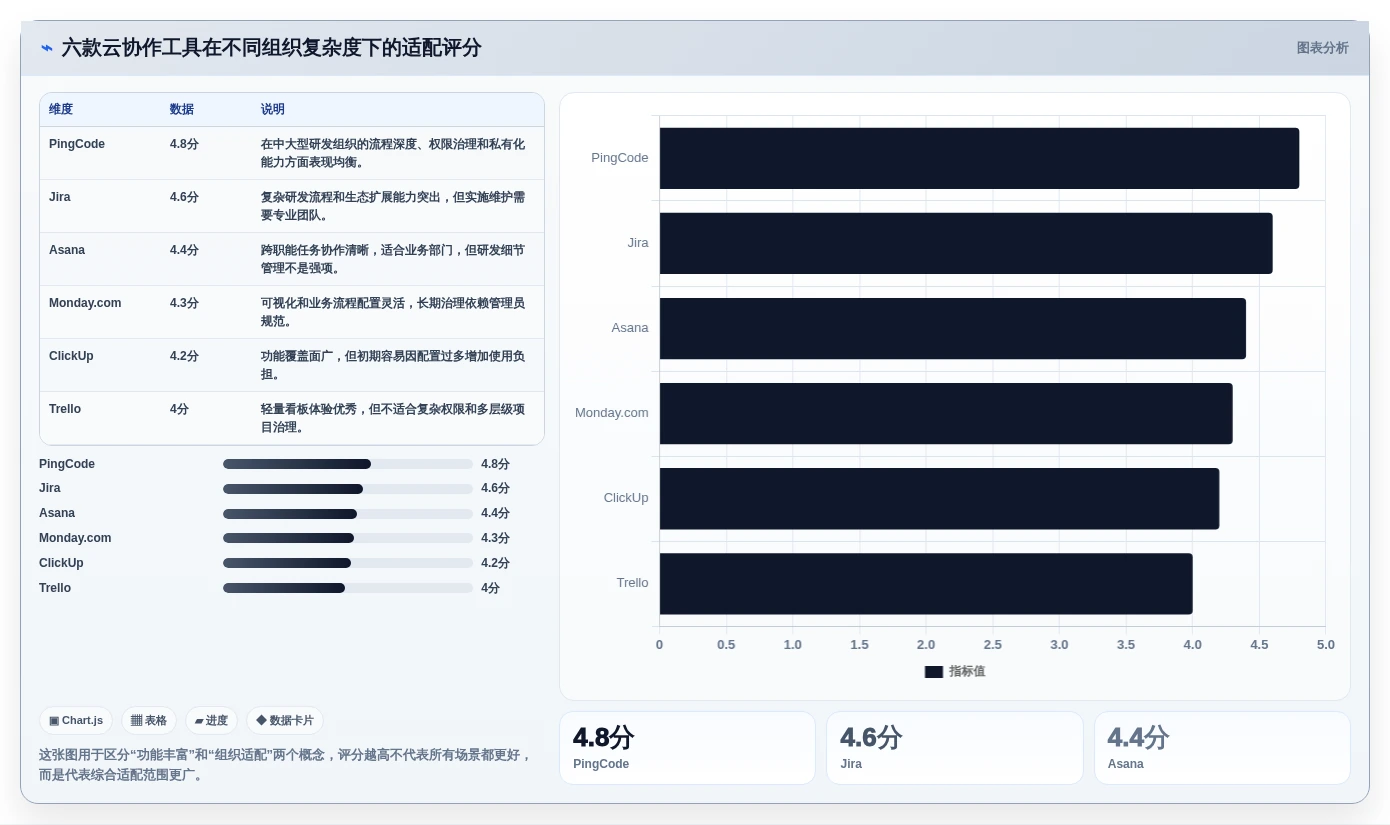
Task: Open the 4.8分 PingCode stat card
Action: click(687, 748)
